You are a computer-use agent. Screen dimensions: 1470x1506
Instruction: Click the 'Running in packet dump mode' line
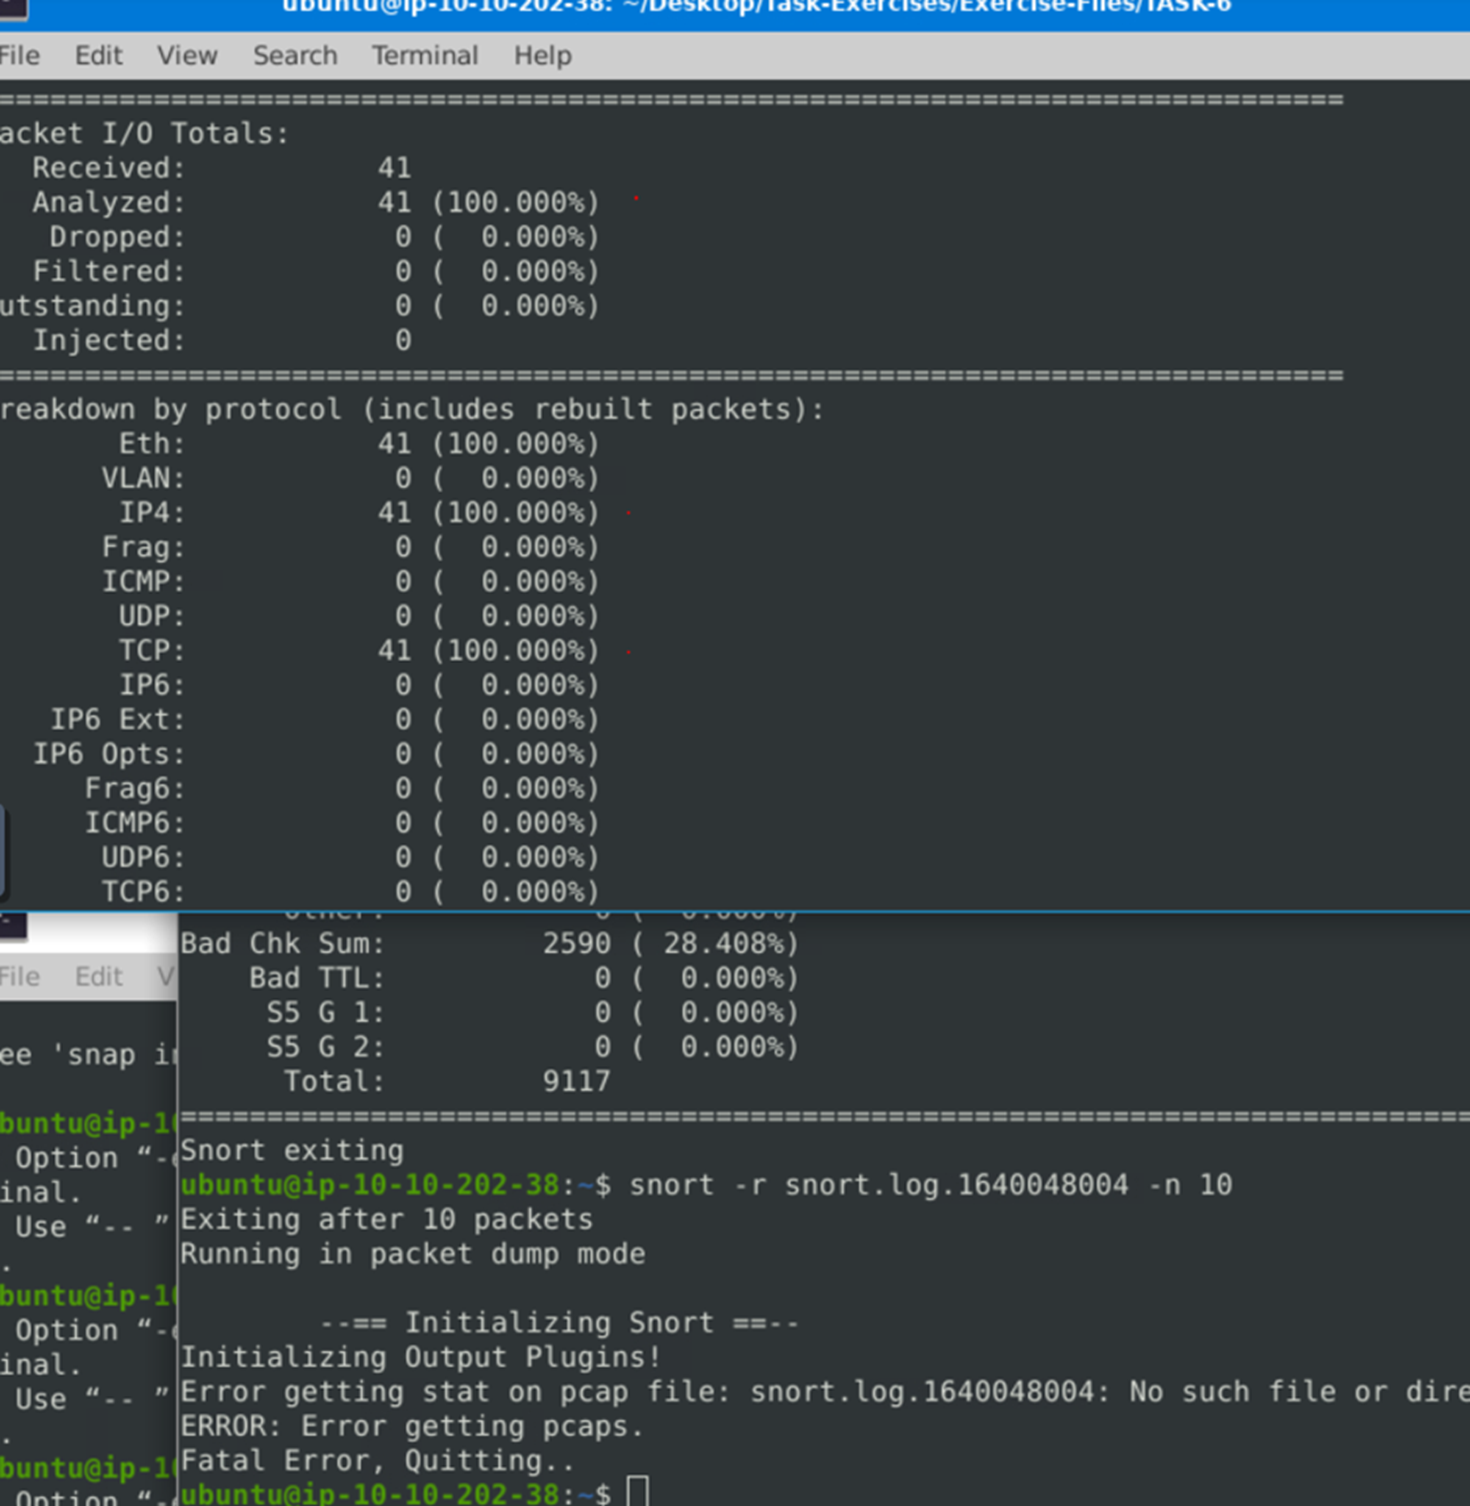(412, 1254)
